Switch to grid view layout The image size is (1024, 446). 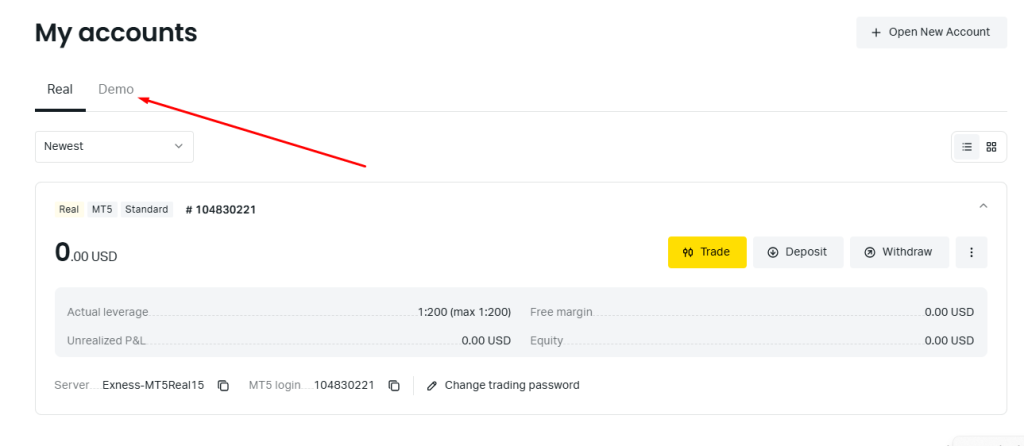[x=991, y=146]
